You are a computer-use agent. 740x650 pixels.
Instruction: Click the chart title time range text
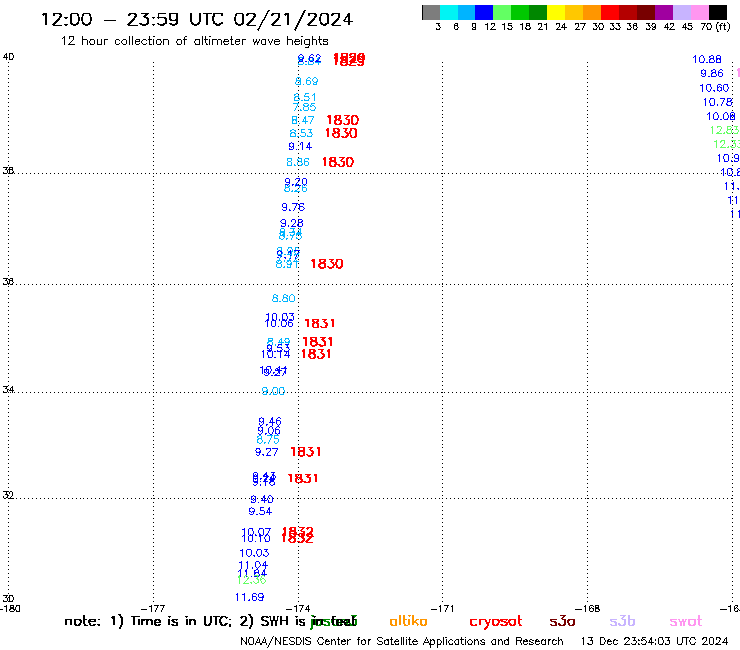coord(197,19)
